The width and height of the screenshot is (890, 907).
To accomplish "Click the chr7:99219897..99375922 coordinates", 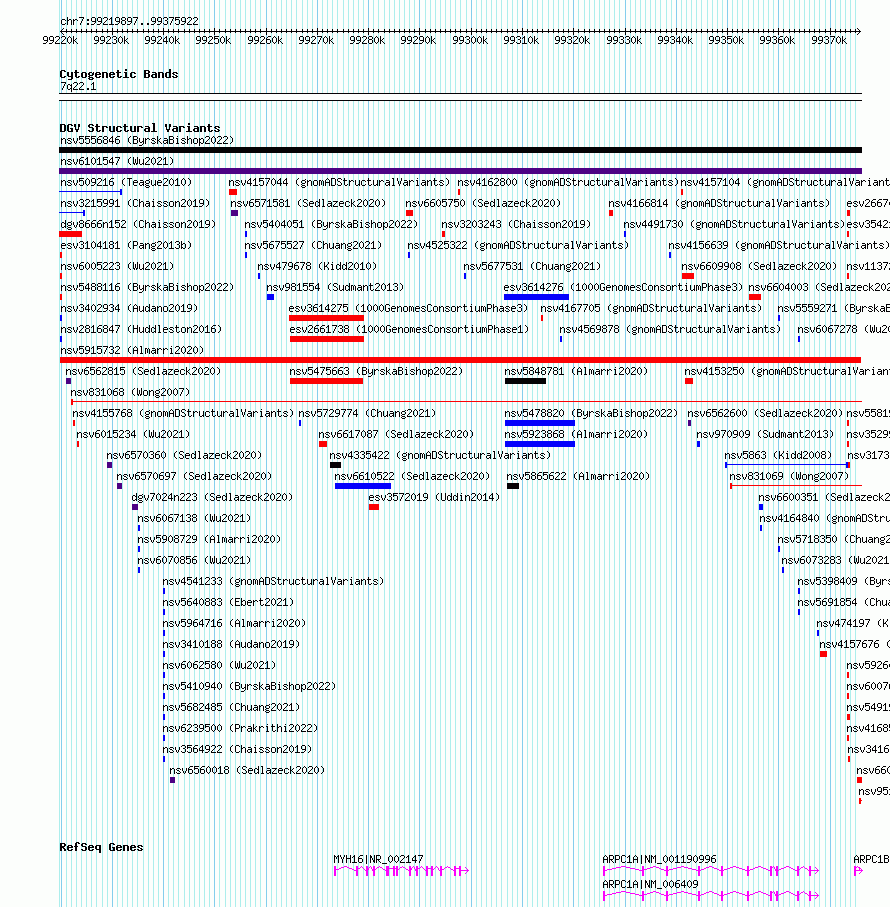I will 129,21.
